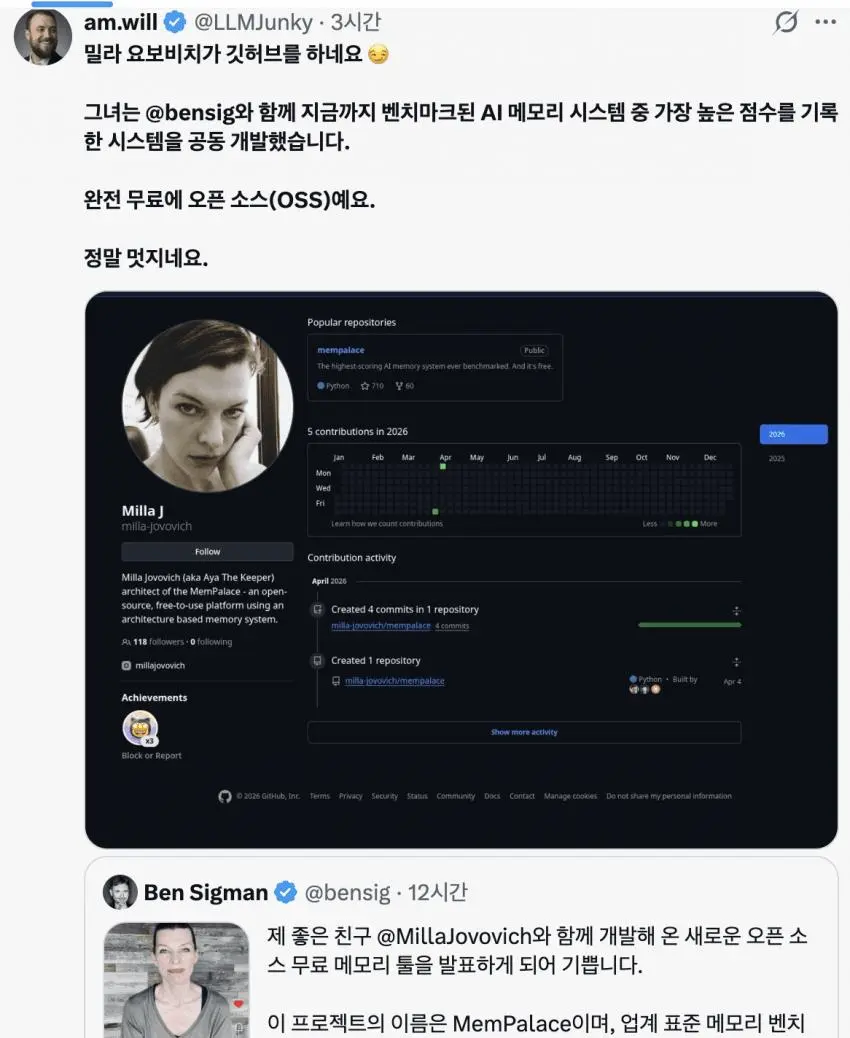Click the star icon next to the 710 count
The image size is (850, 1038).
click(x=365, y=386)
